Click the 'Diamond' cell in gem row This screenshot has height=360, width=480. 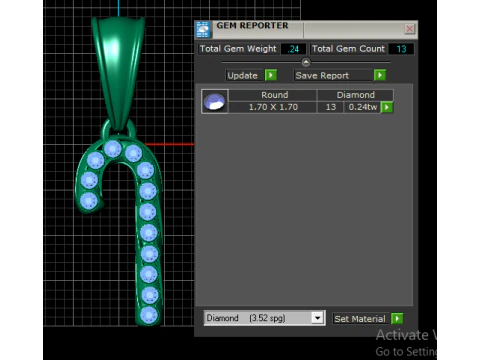point(355,95)
